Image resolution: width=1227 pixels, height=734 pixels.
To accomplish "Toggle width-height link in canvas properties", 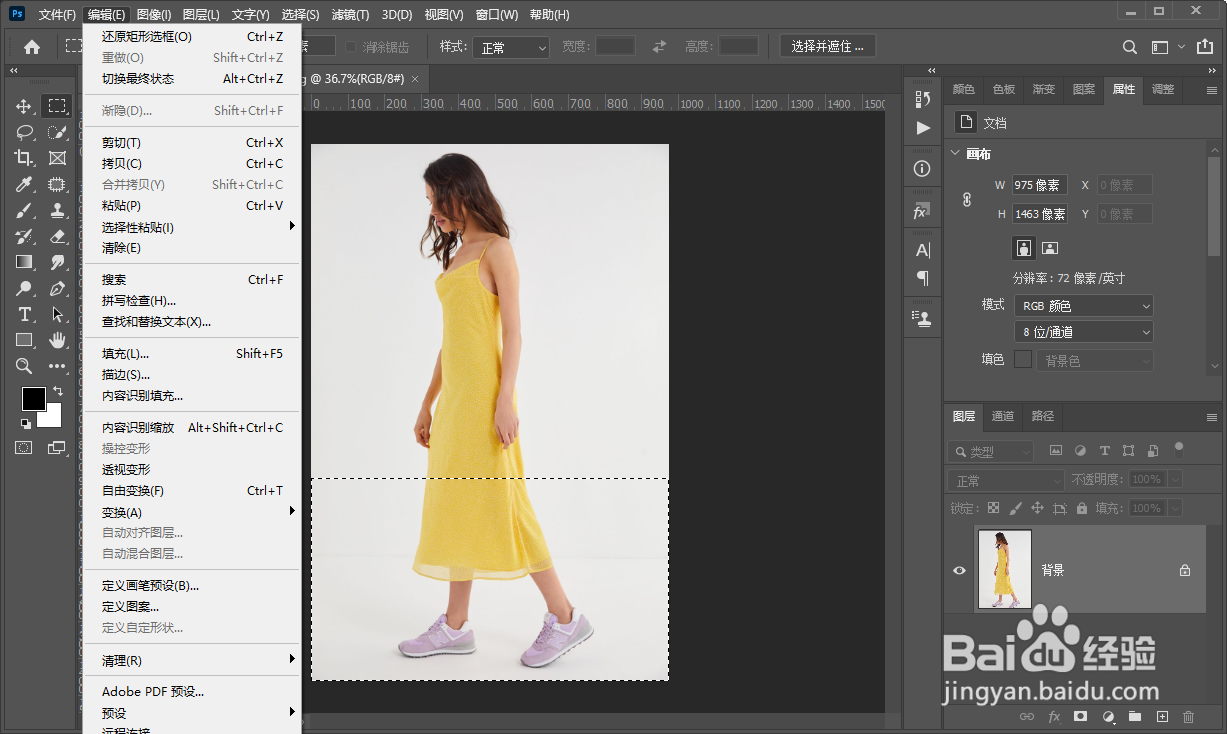I will pyautogui.click(x=967, y=200).
